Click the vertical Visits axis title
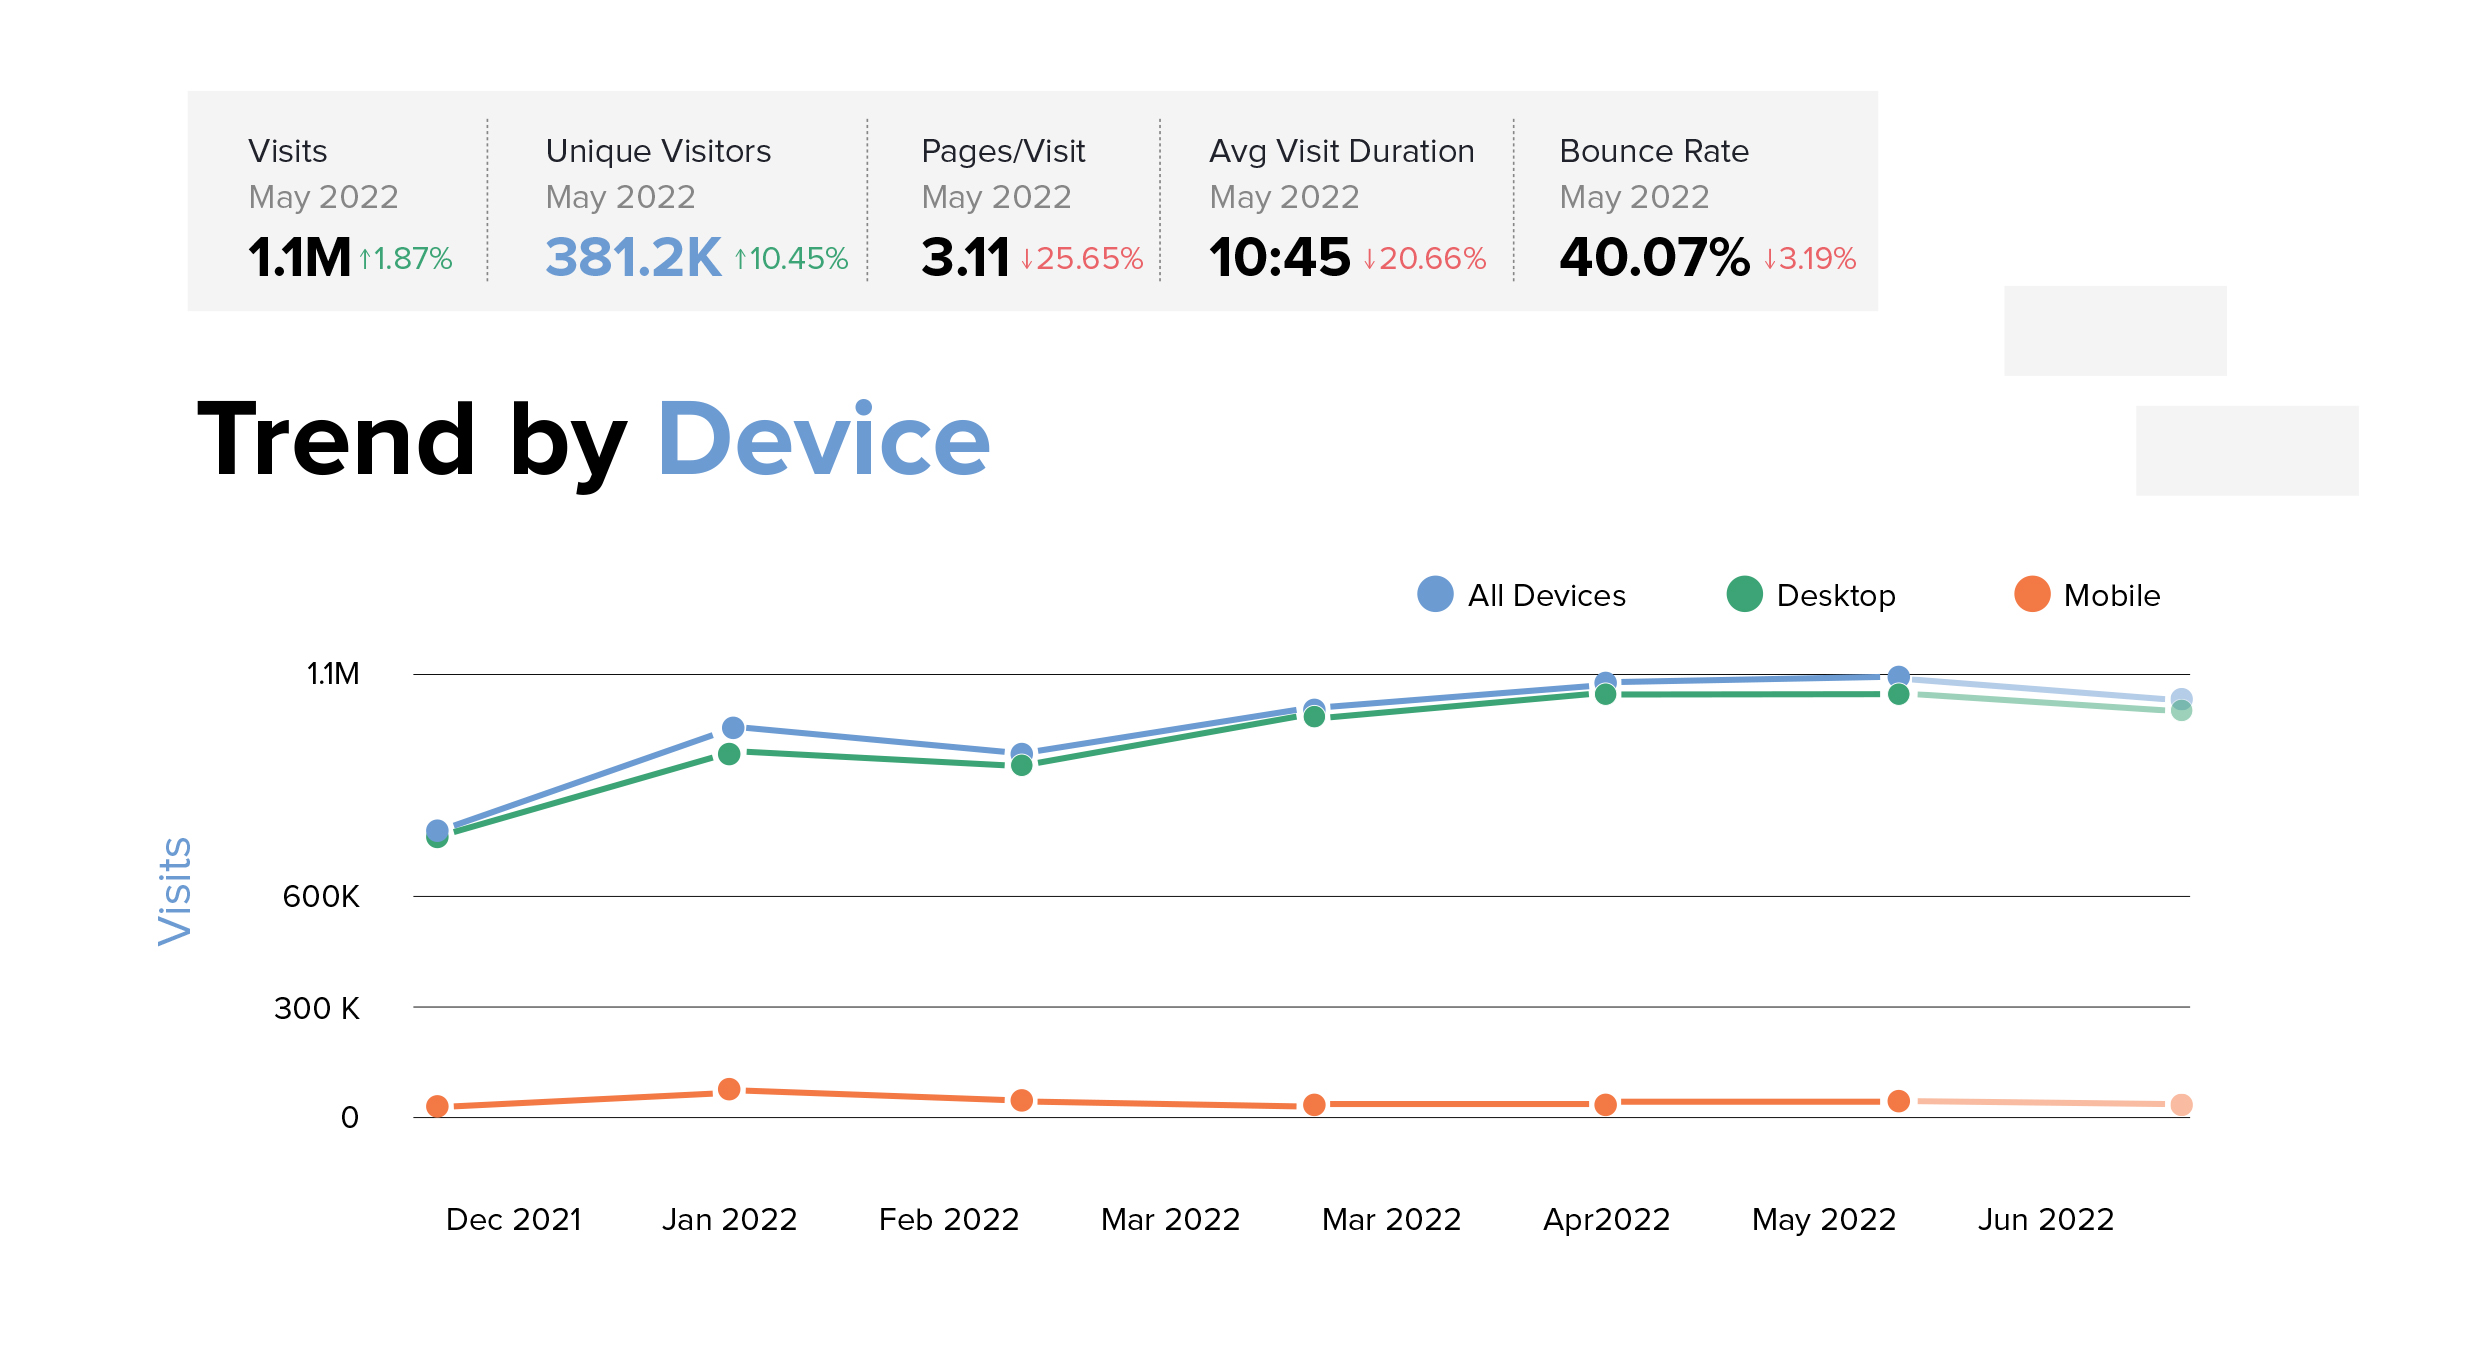Viewport: 2480px width, 1370px height. pos(175,891)
